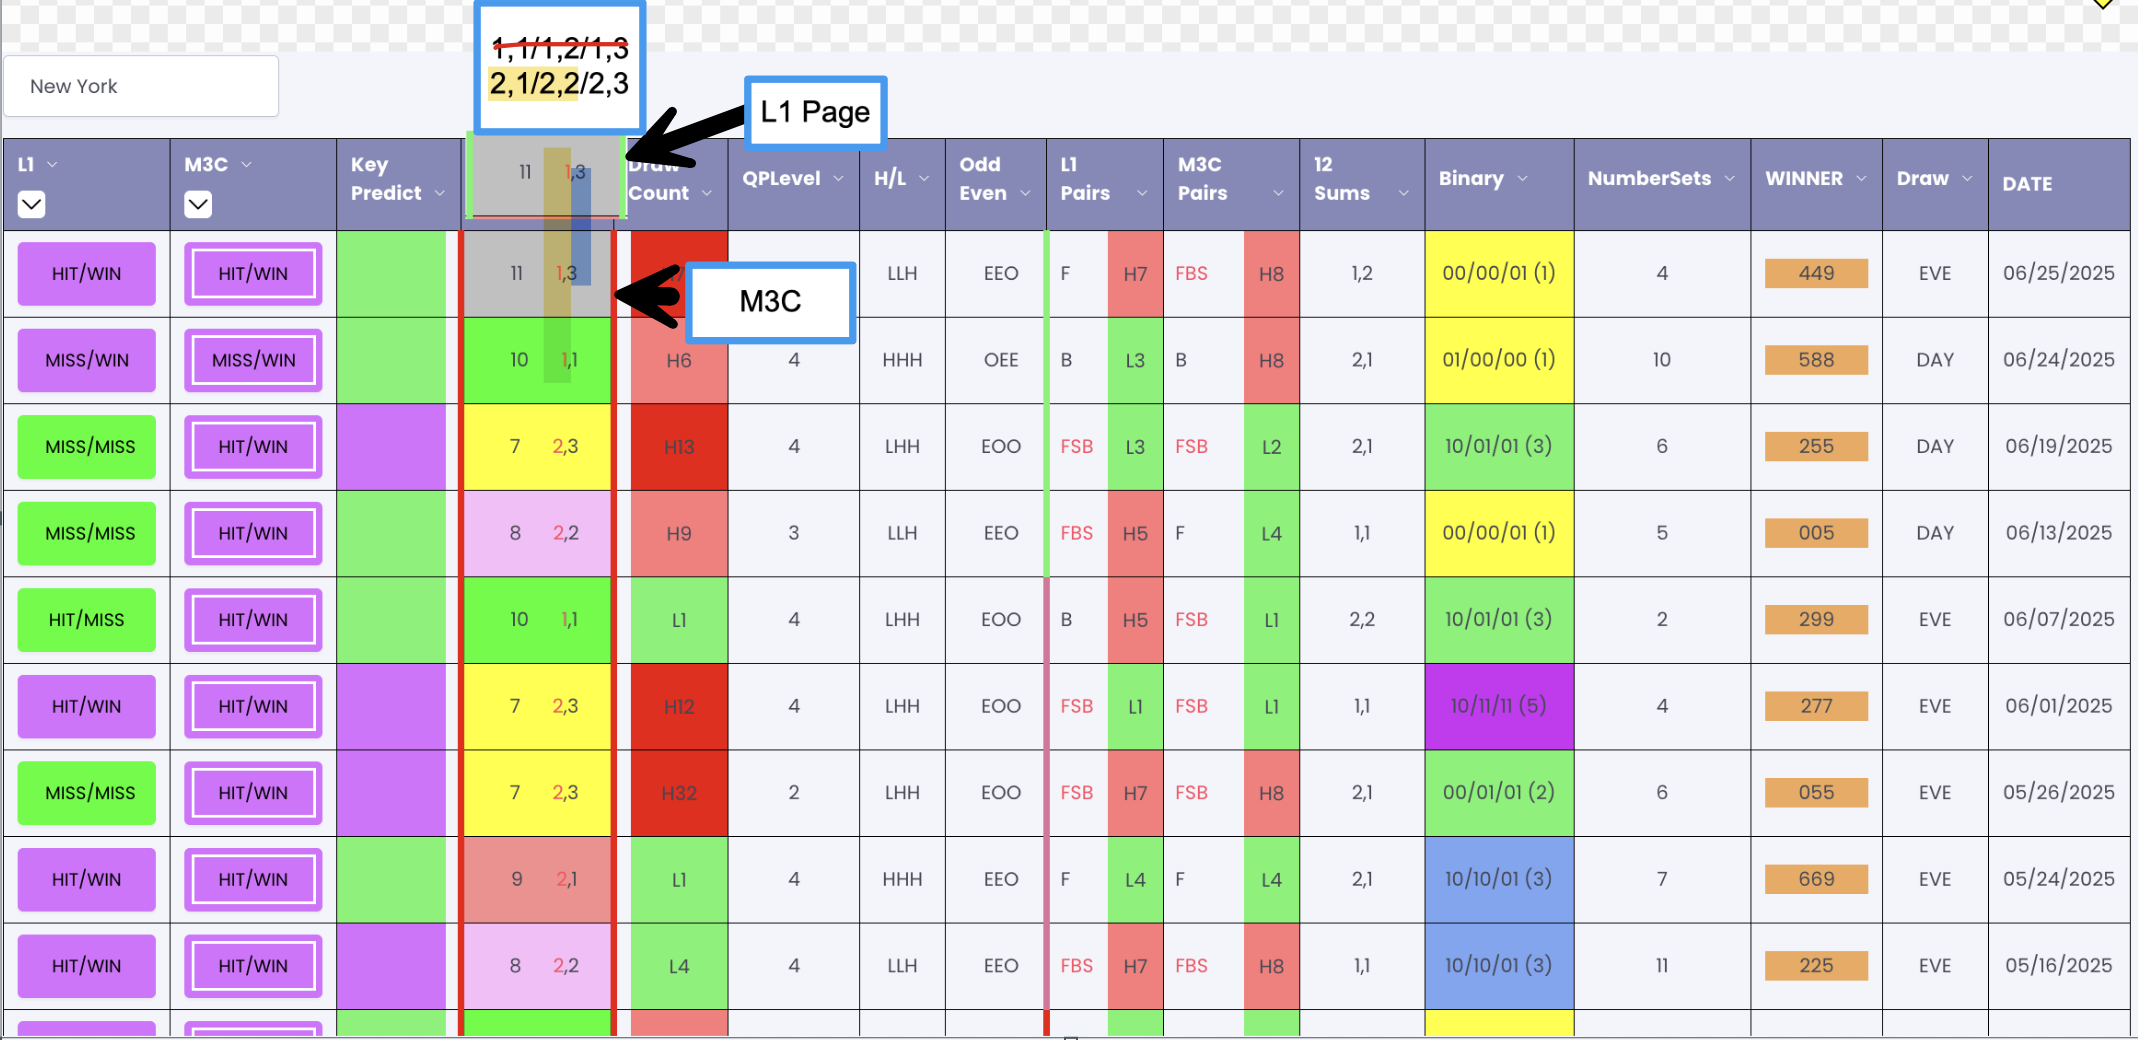Expand the Key Predict column filter chevron
This screenshot has height=1040, width=2138.
click(439, 193)
